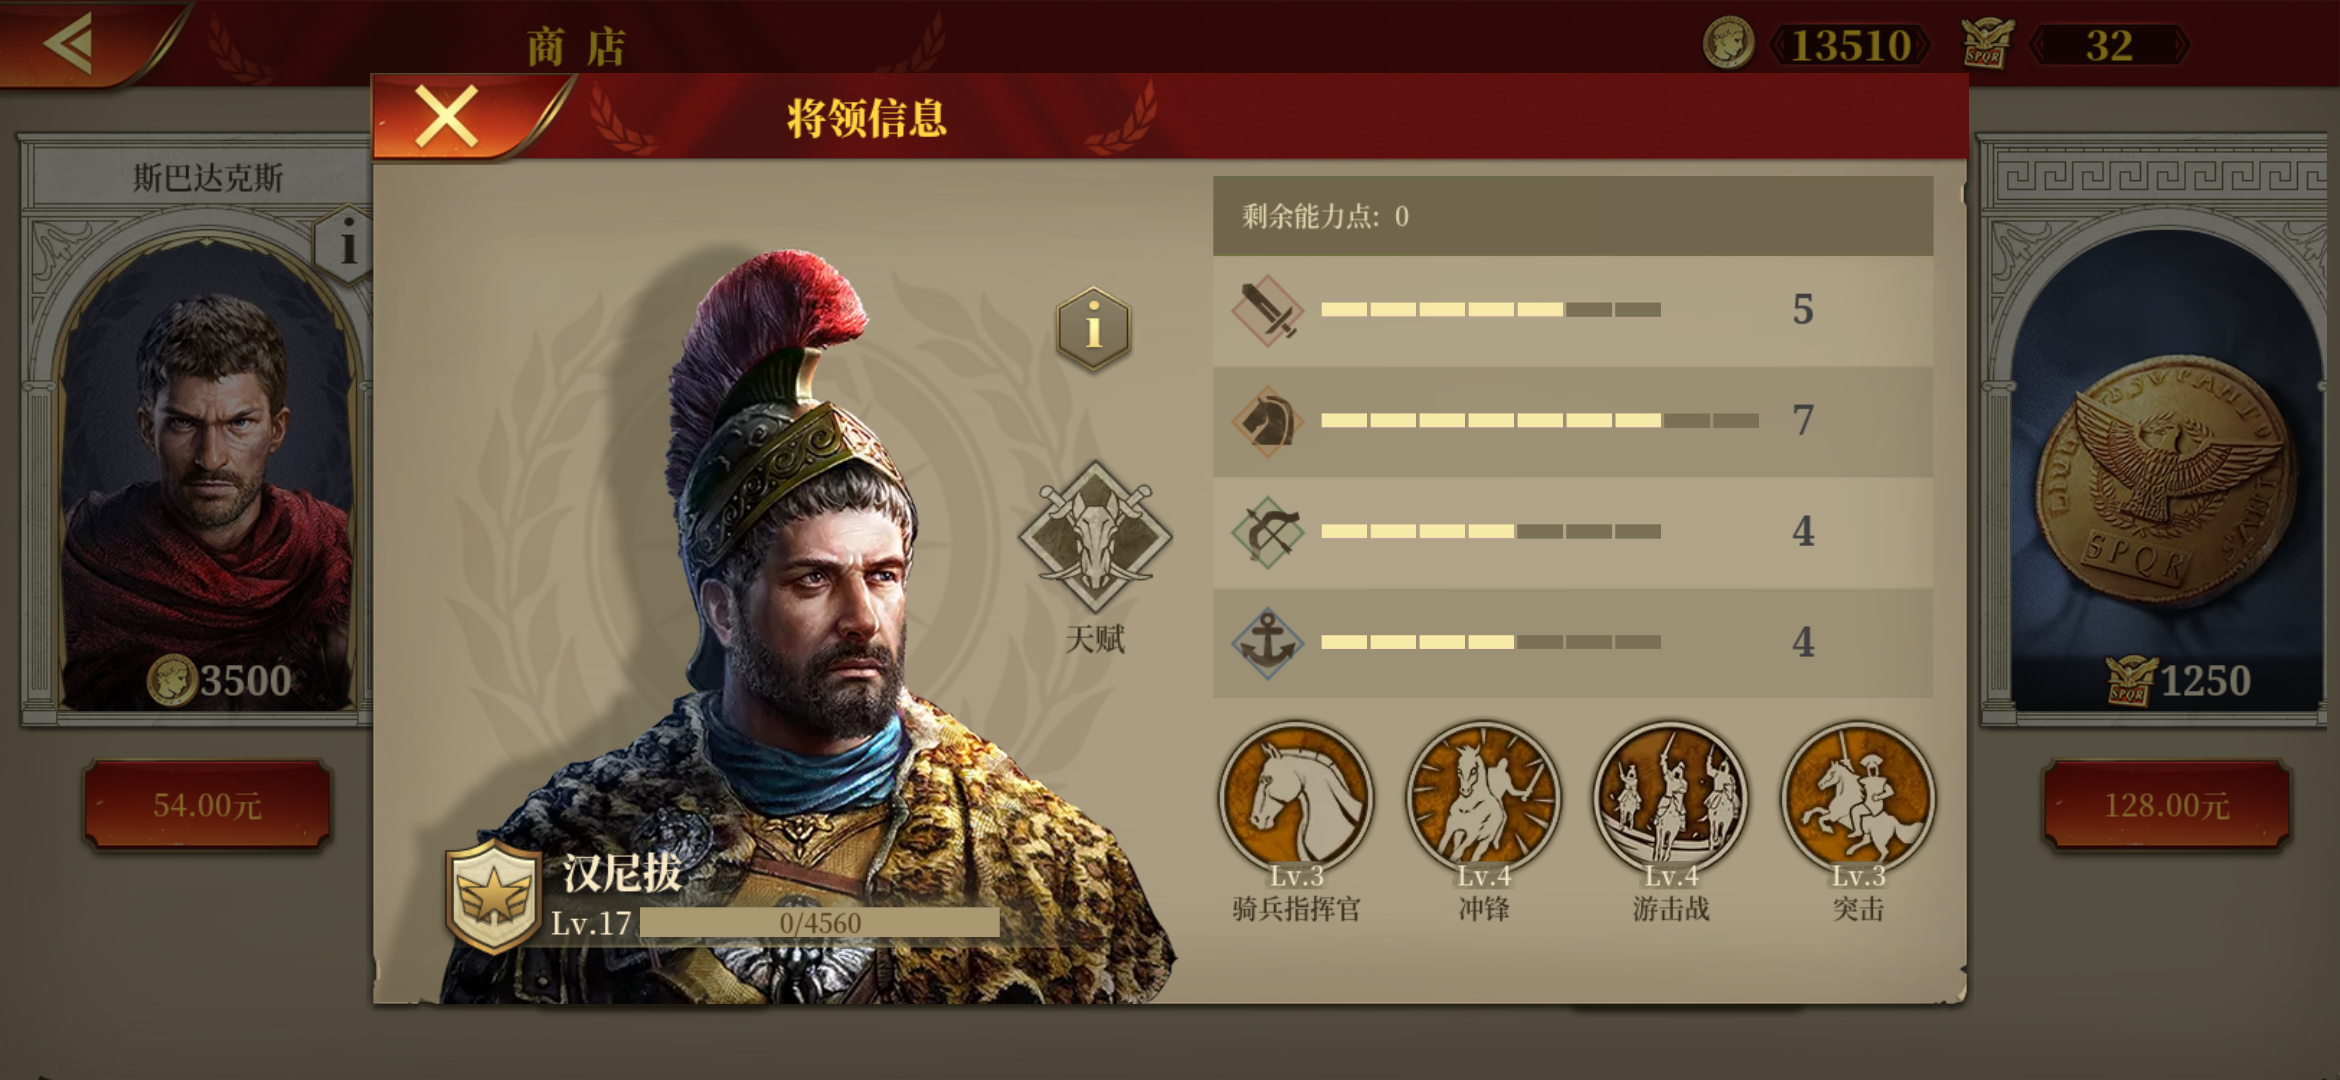This screenshot has height=1080, width=2340.
Task: Select the 突击 assault skill icon
Action: (1858, 799)
